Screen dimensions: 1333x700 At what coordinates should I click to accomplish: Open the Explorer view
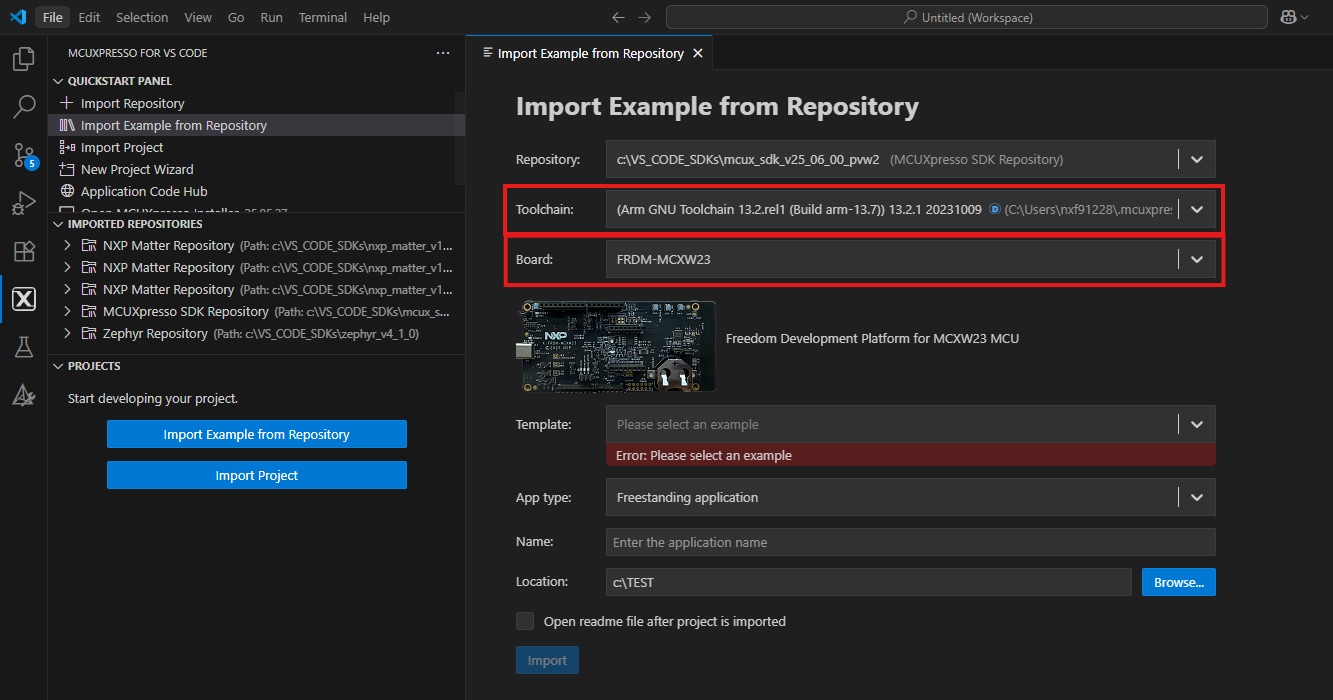point(23,59)
